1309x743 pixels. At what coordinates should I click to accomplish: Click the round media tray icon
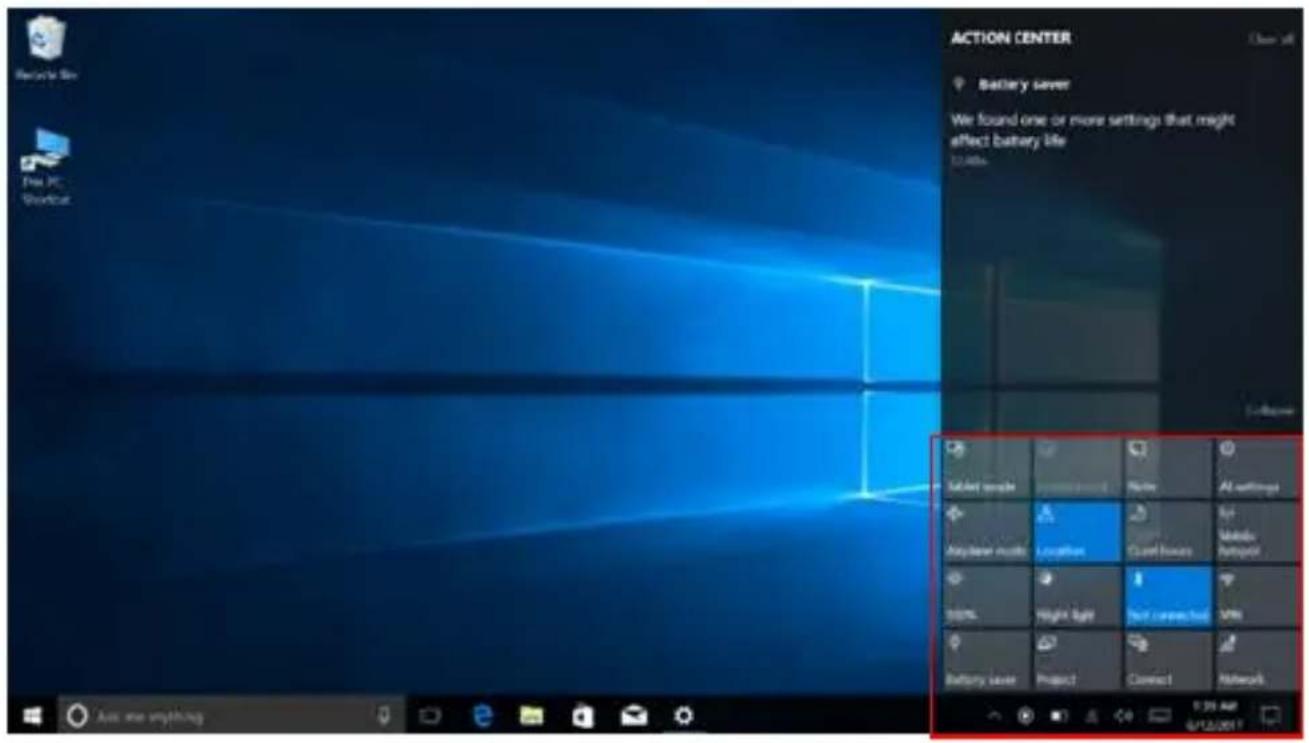(1026, 716)
